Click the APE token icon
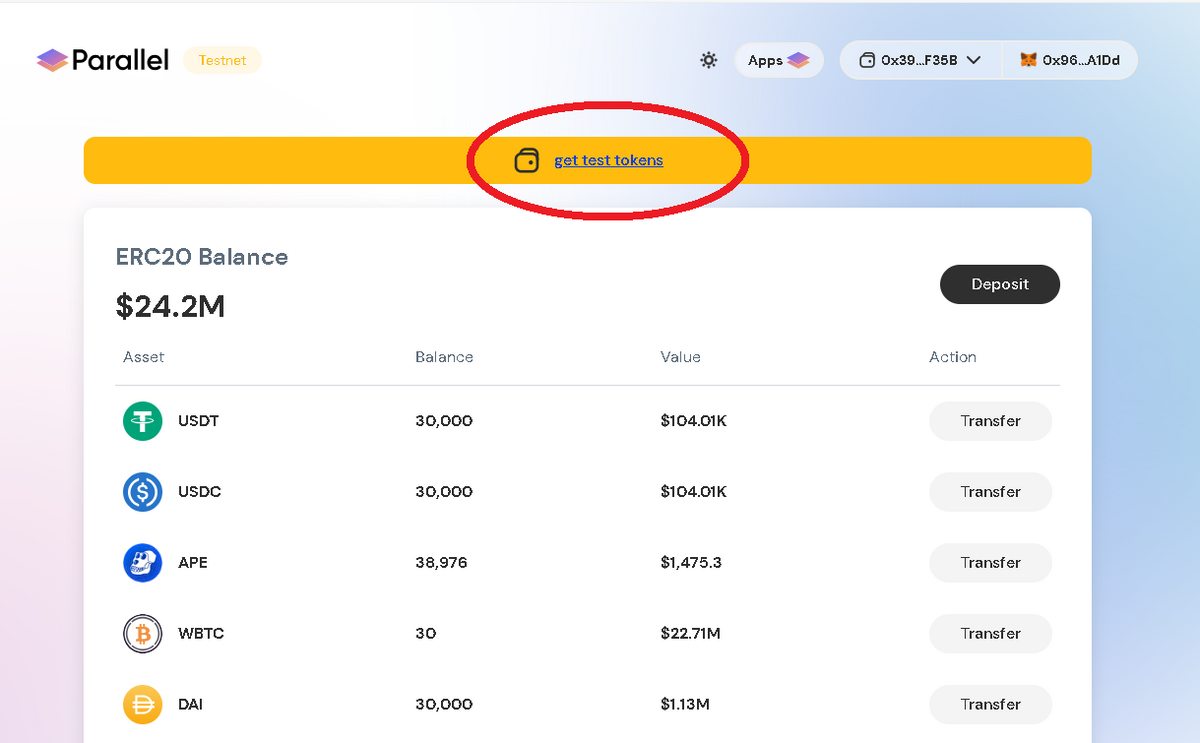 coord(143,563)
